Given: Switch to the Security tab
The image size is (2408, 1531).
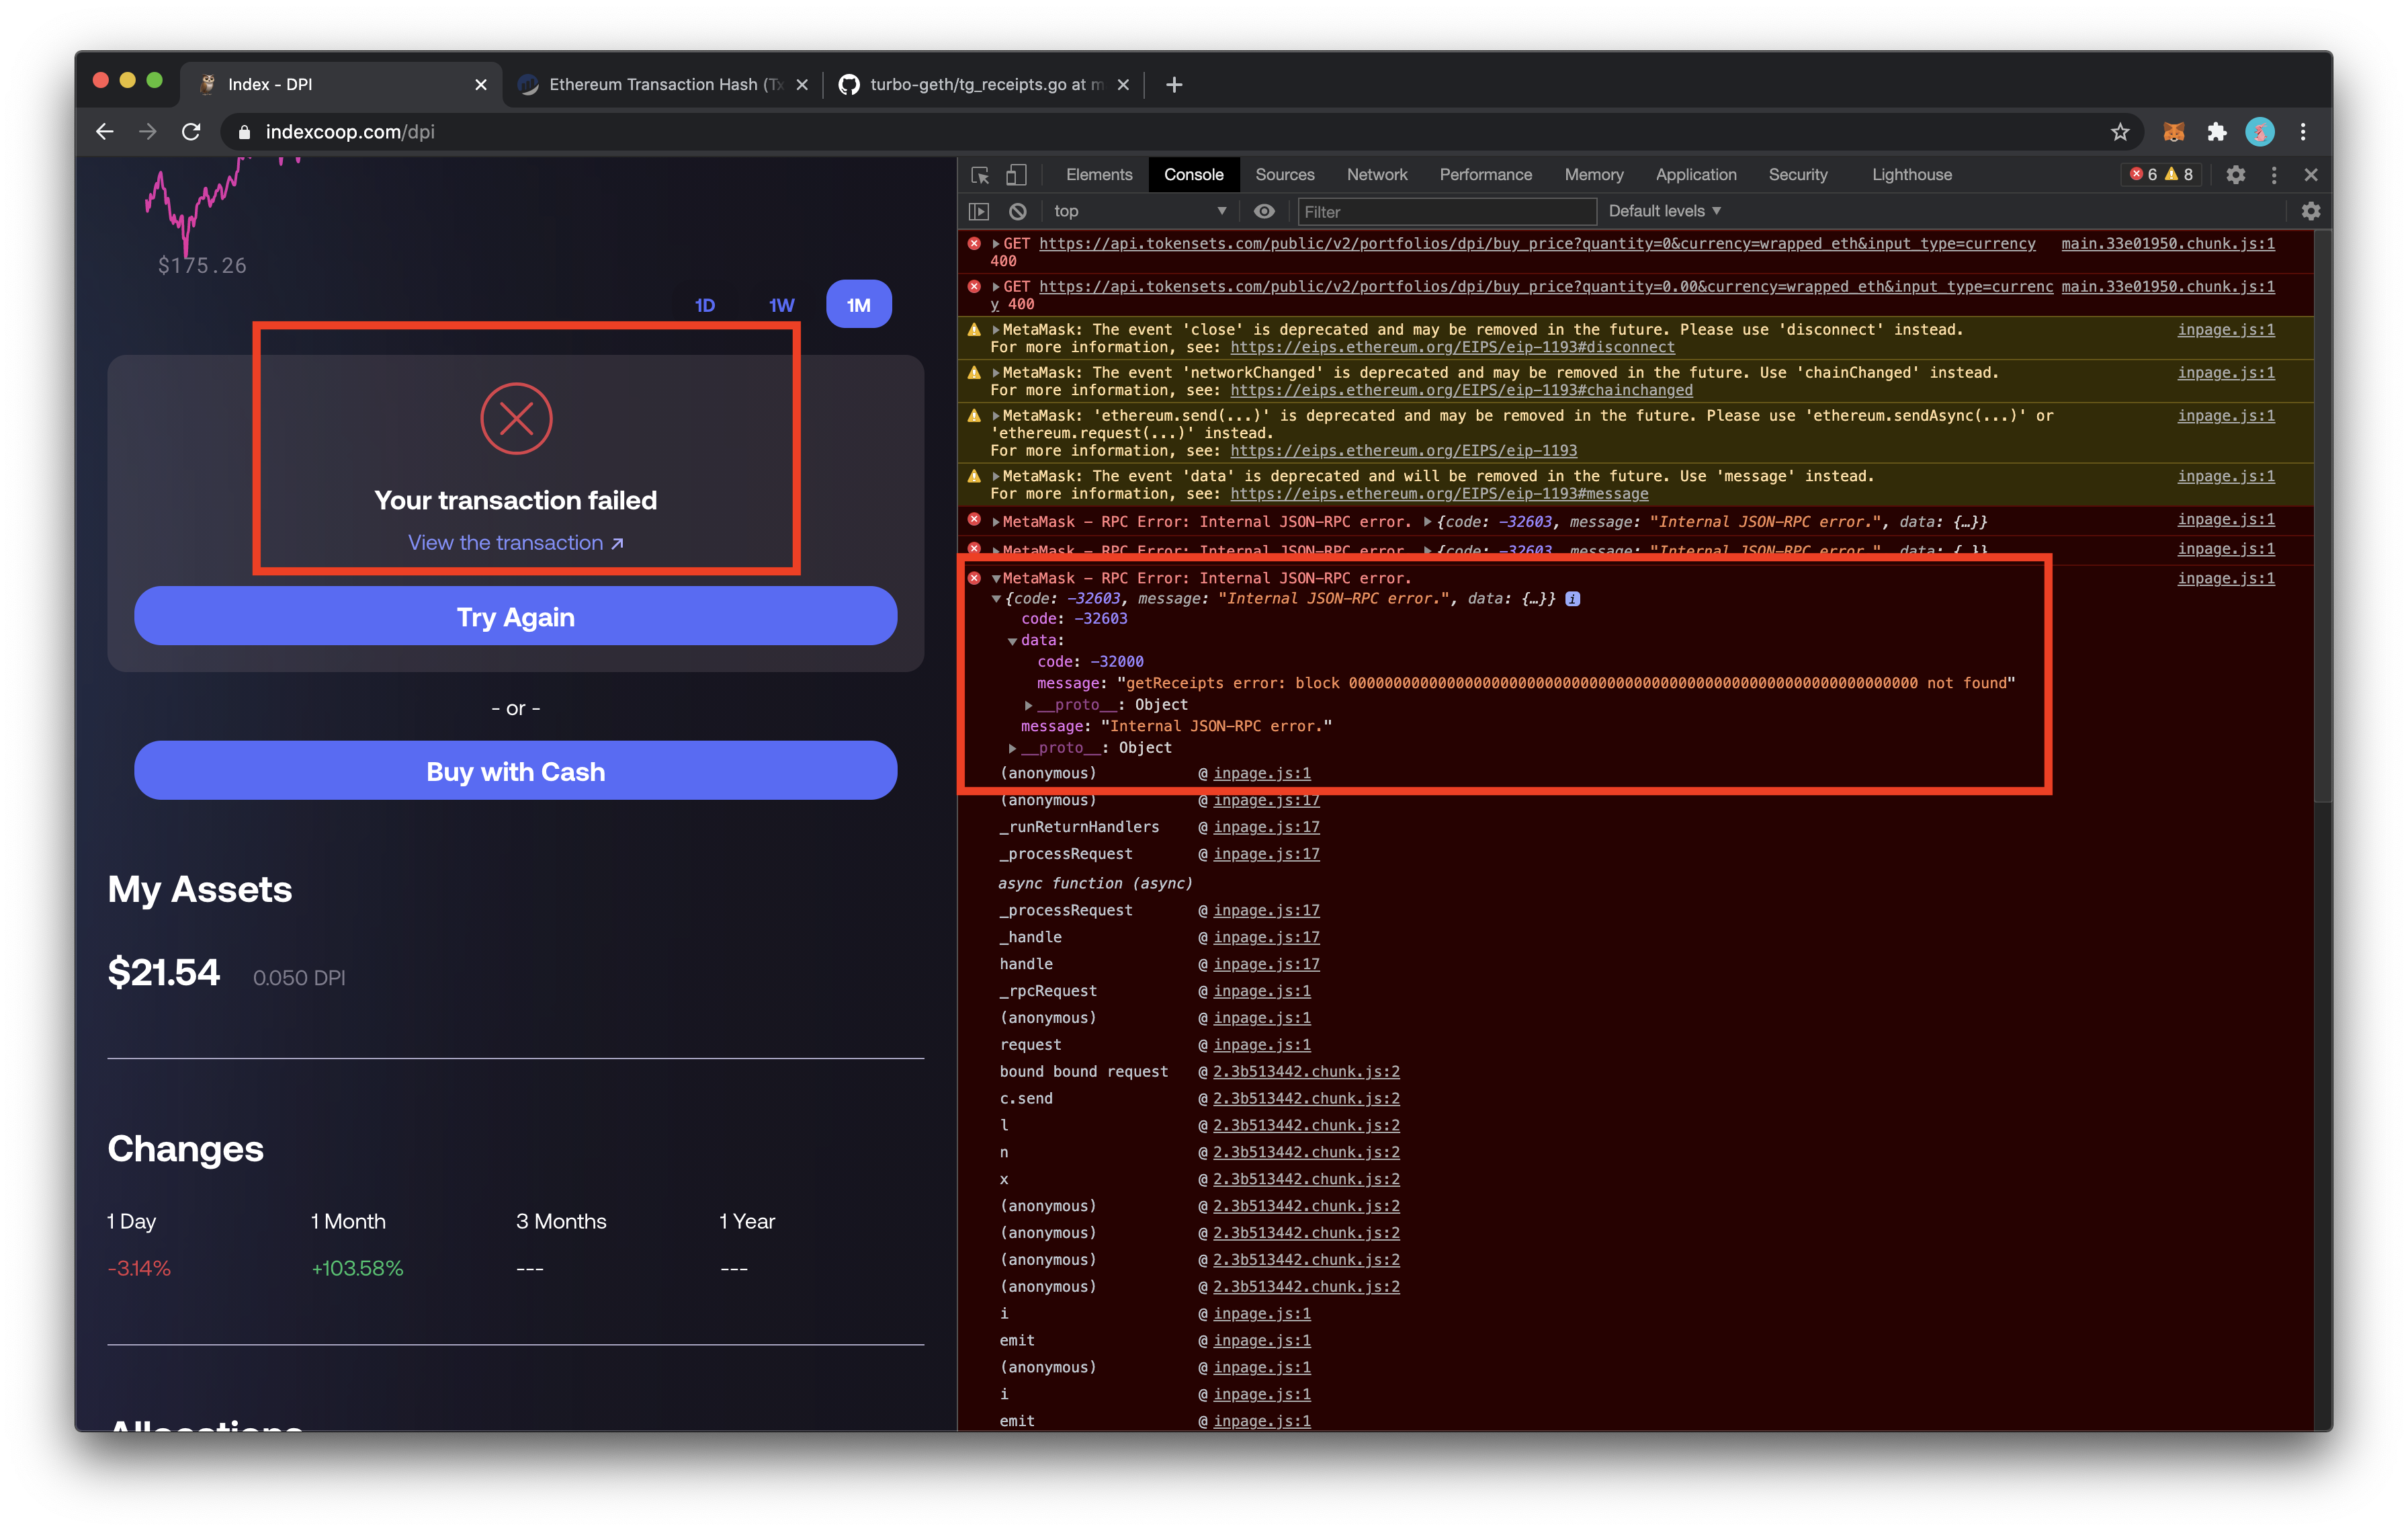Looking at the screenshot, I should 1797,175.
